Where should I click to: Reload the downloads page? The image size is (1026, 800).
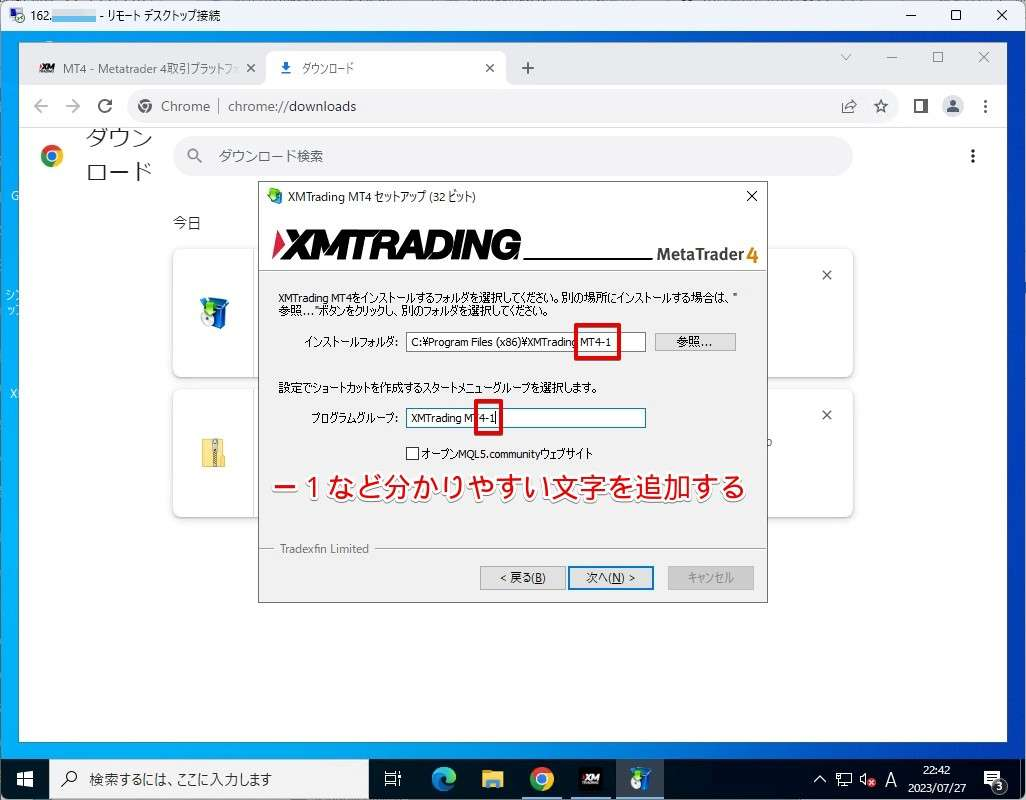tap(105, 106)
